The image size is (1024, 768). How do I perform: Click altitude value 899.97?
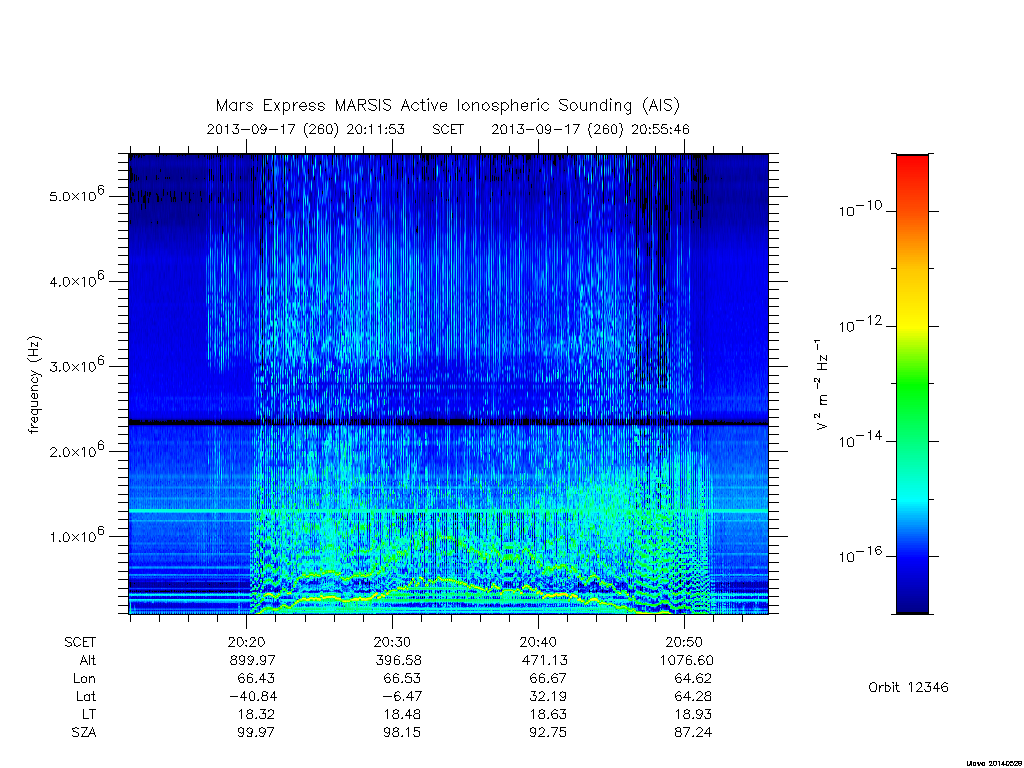(x=253, y=660)
